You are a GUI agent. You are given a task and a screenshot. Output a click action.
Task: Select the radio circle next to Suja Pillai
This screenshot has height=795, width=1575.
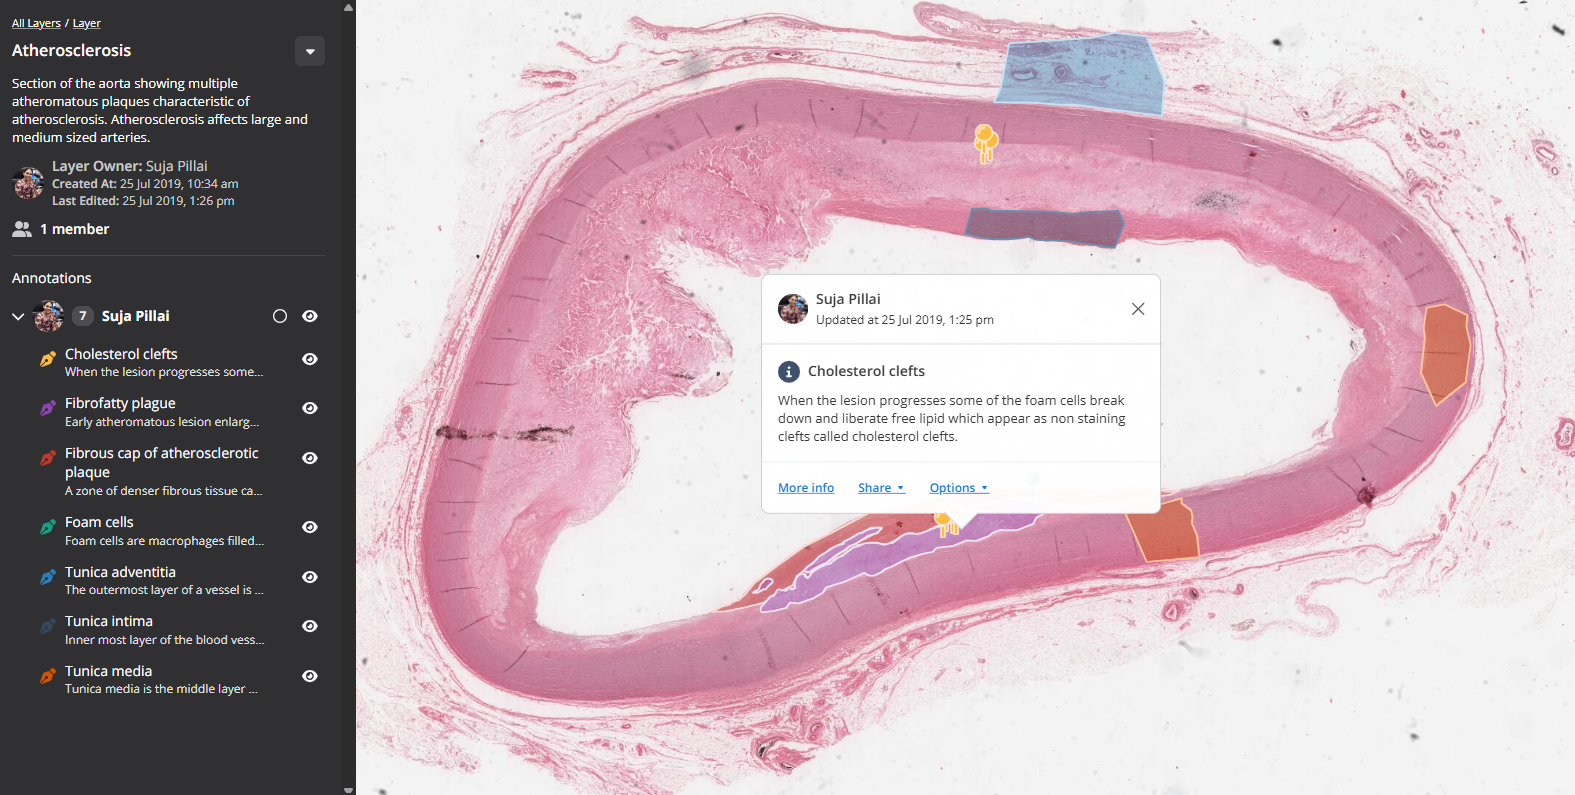click(280, 316)
